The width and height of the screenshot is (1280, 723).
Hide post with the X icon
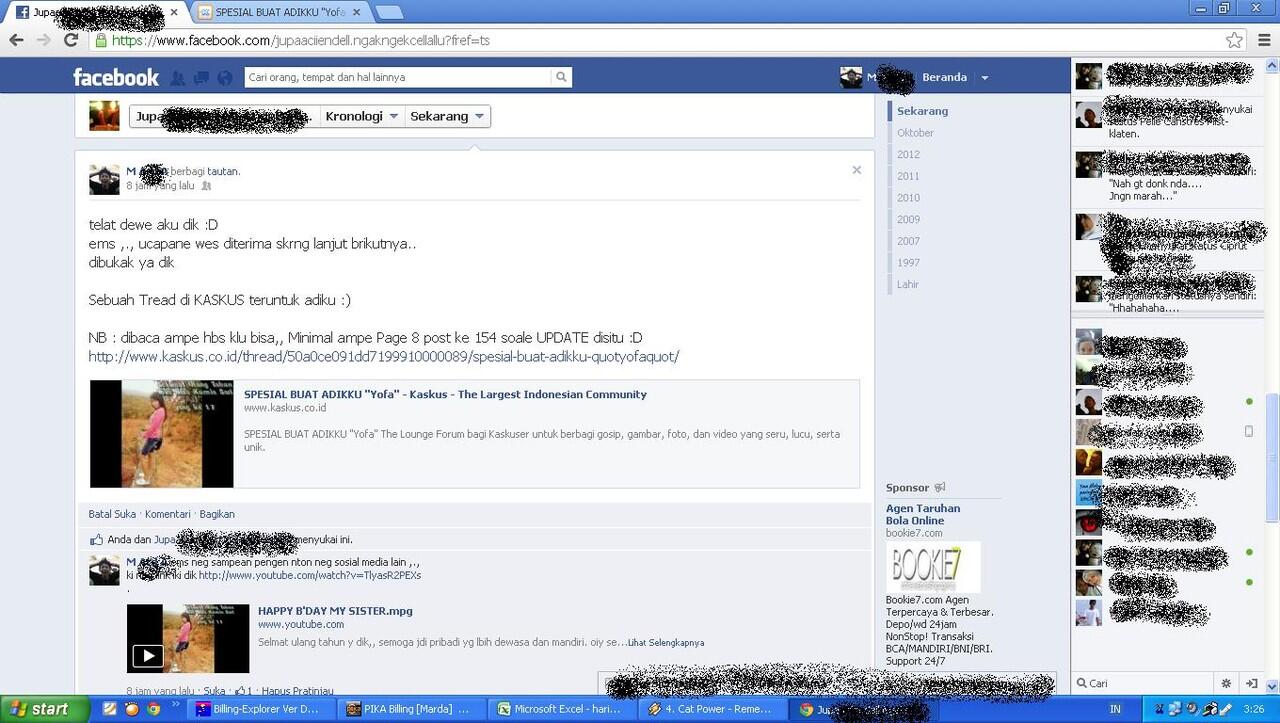pos(856,170)
